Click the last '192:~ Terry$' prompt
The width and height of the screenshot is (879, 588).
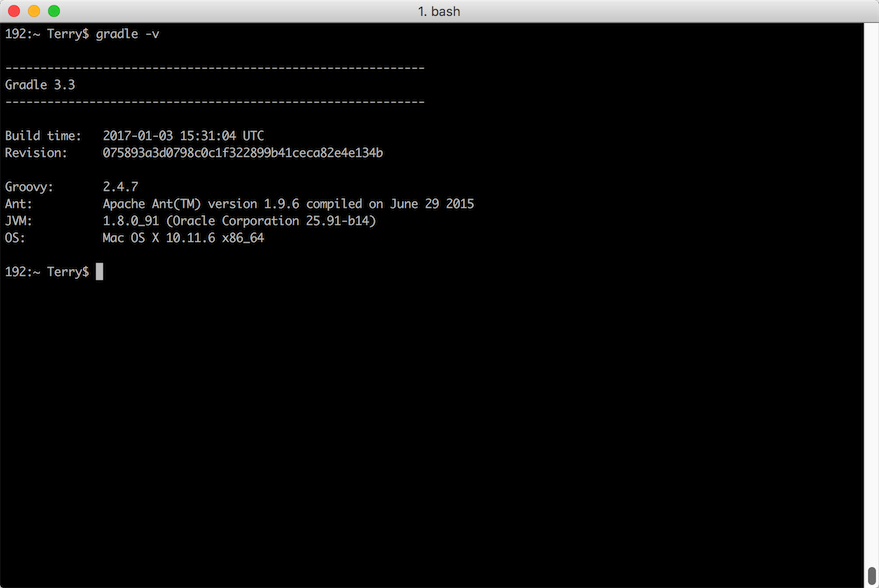point(47,272)
